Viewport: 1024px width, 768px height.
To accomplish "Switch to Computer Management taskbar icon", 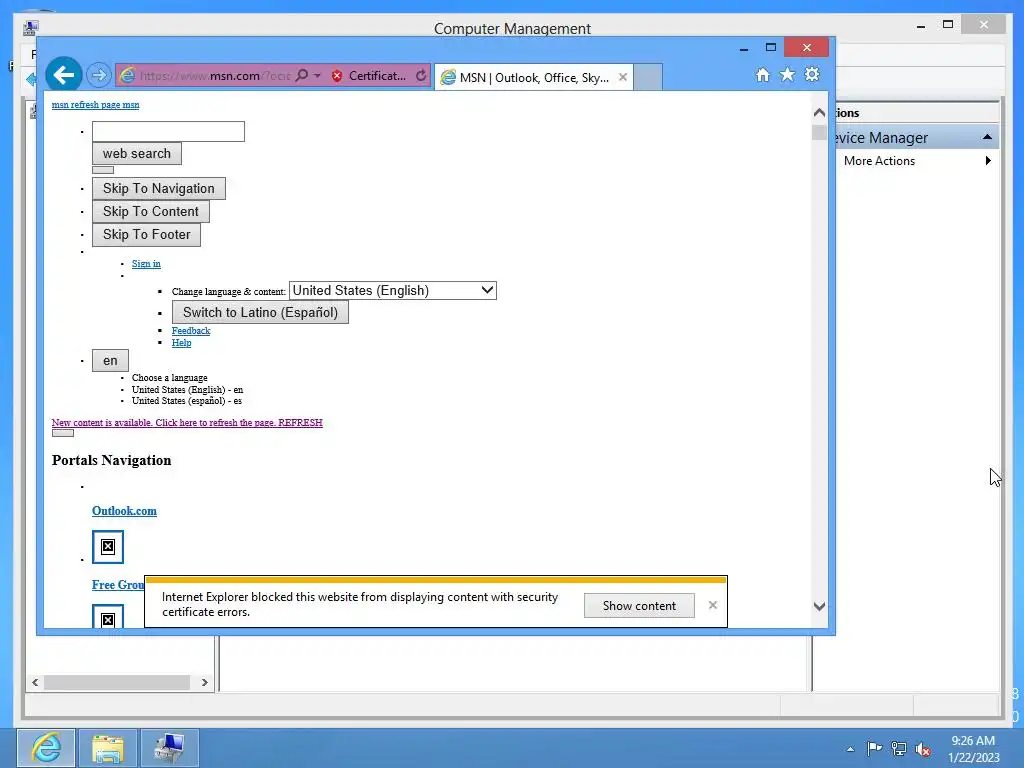I will point(169,748).
